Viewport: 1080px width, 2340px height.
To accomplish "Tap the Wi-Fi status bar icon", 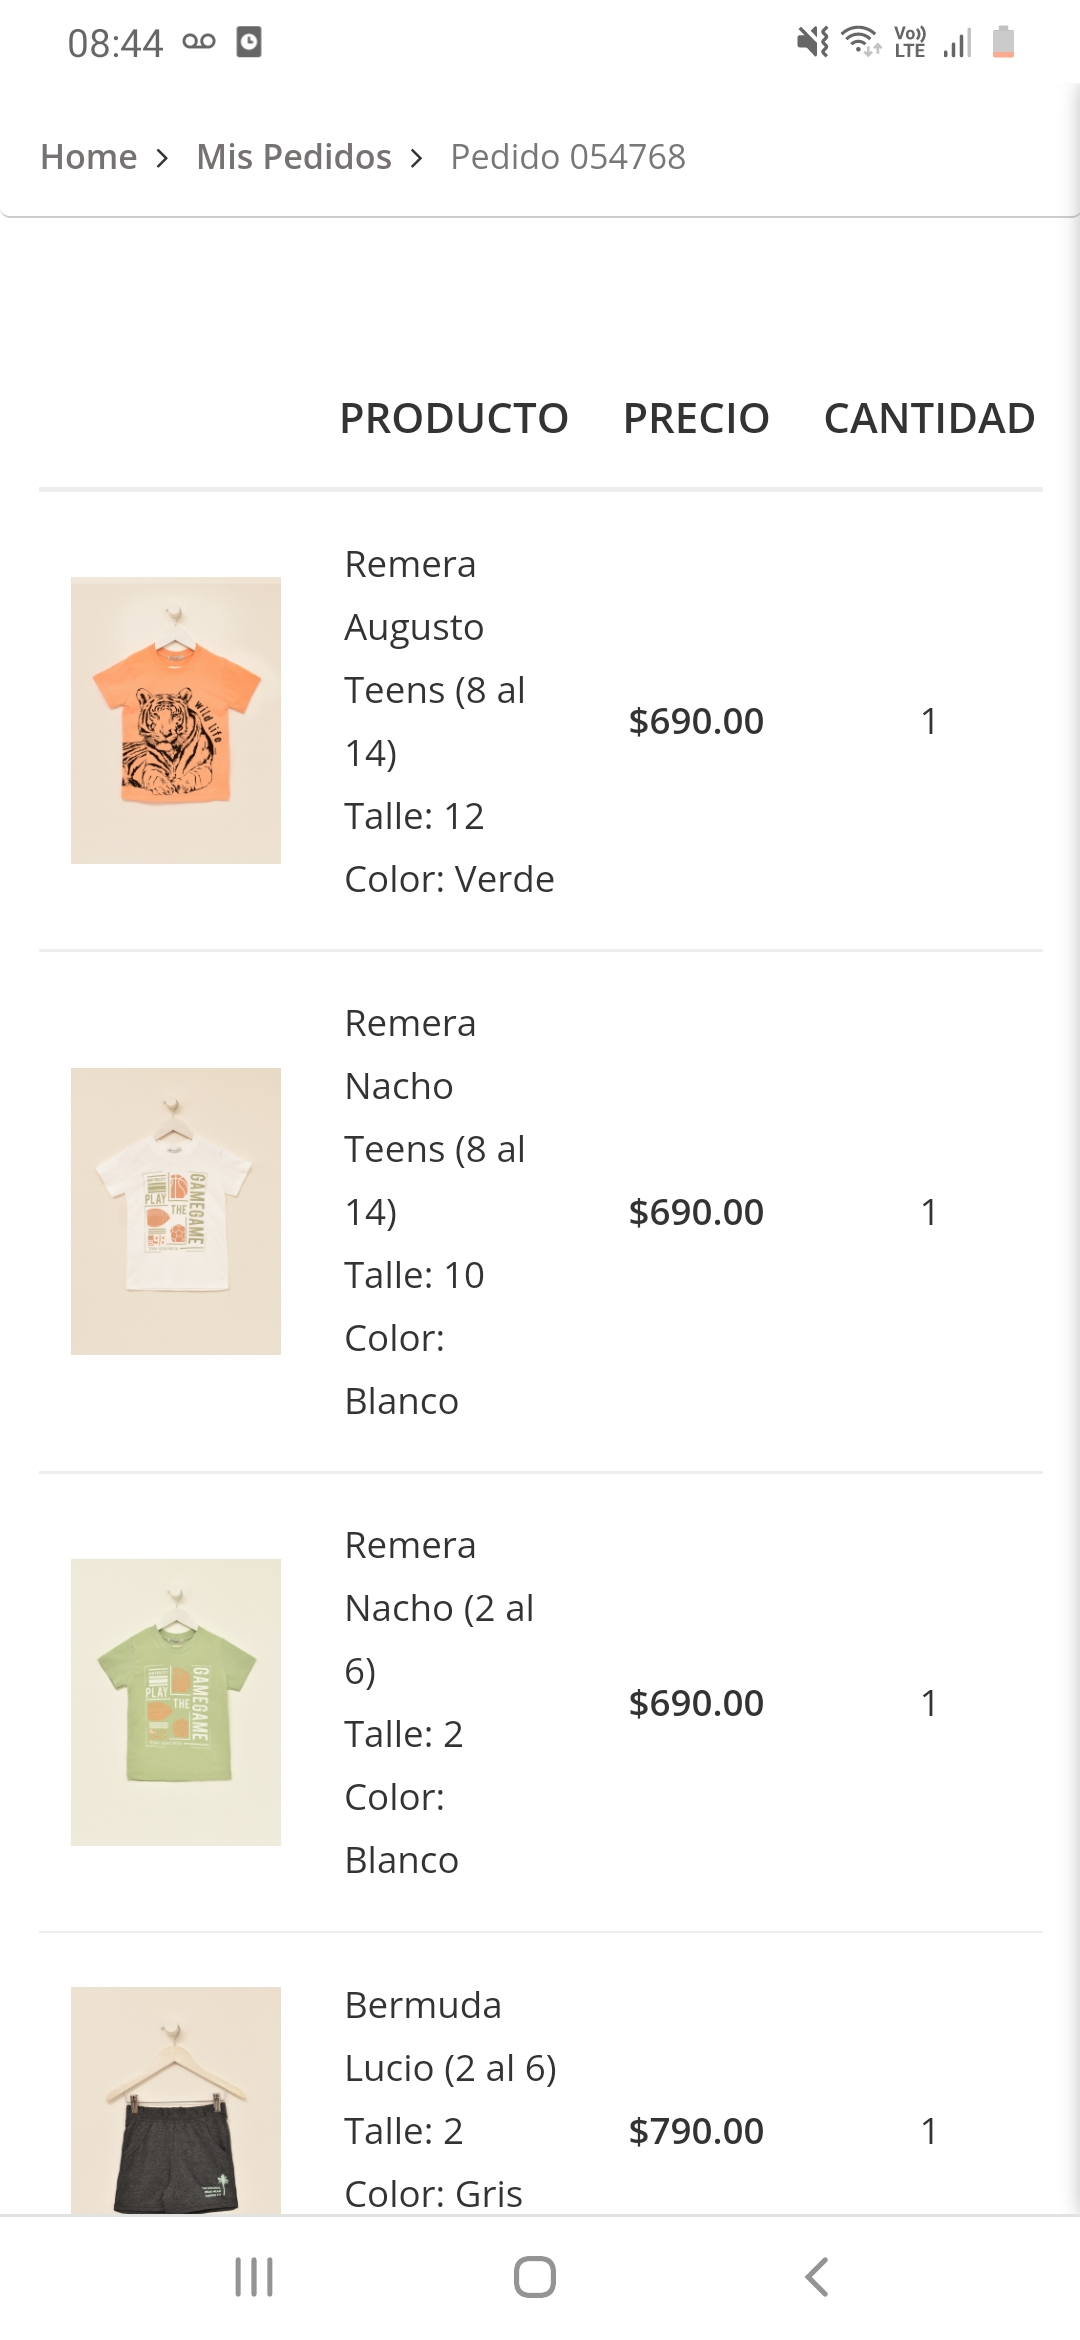I will [860, 42].
